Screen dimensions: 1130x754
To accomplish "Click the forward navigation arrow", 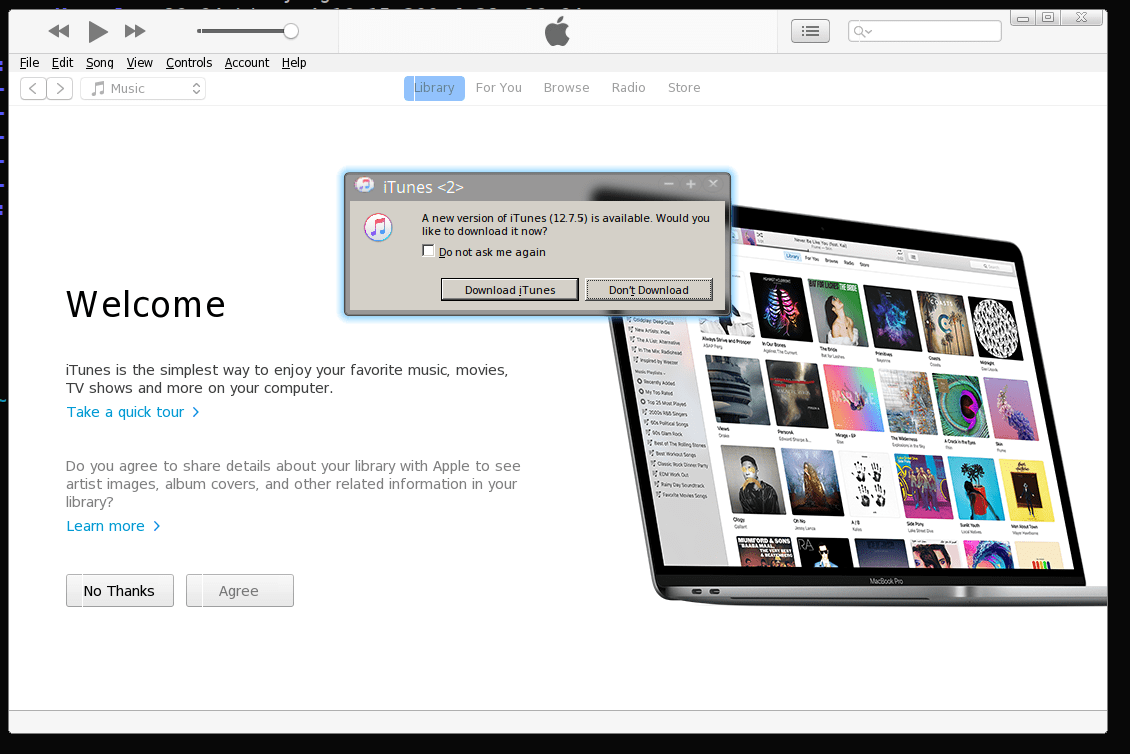I will click(x=59, y=88).
